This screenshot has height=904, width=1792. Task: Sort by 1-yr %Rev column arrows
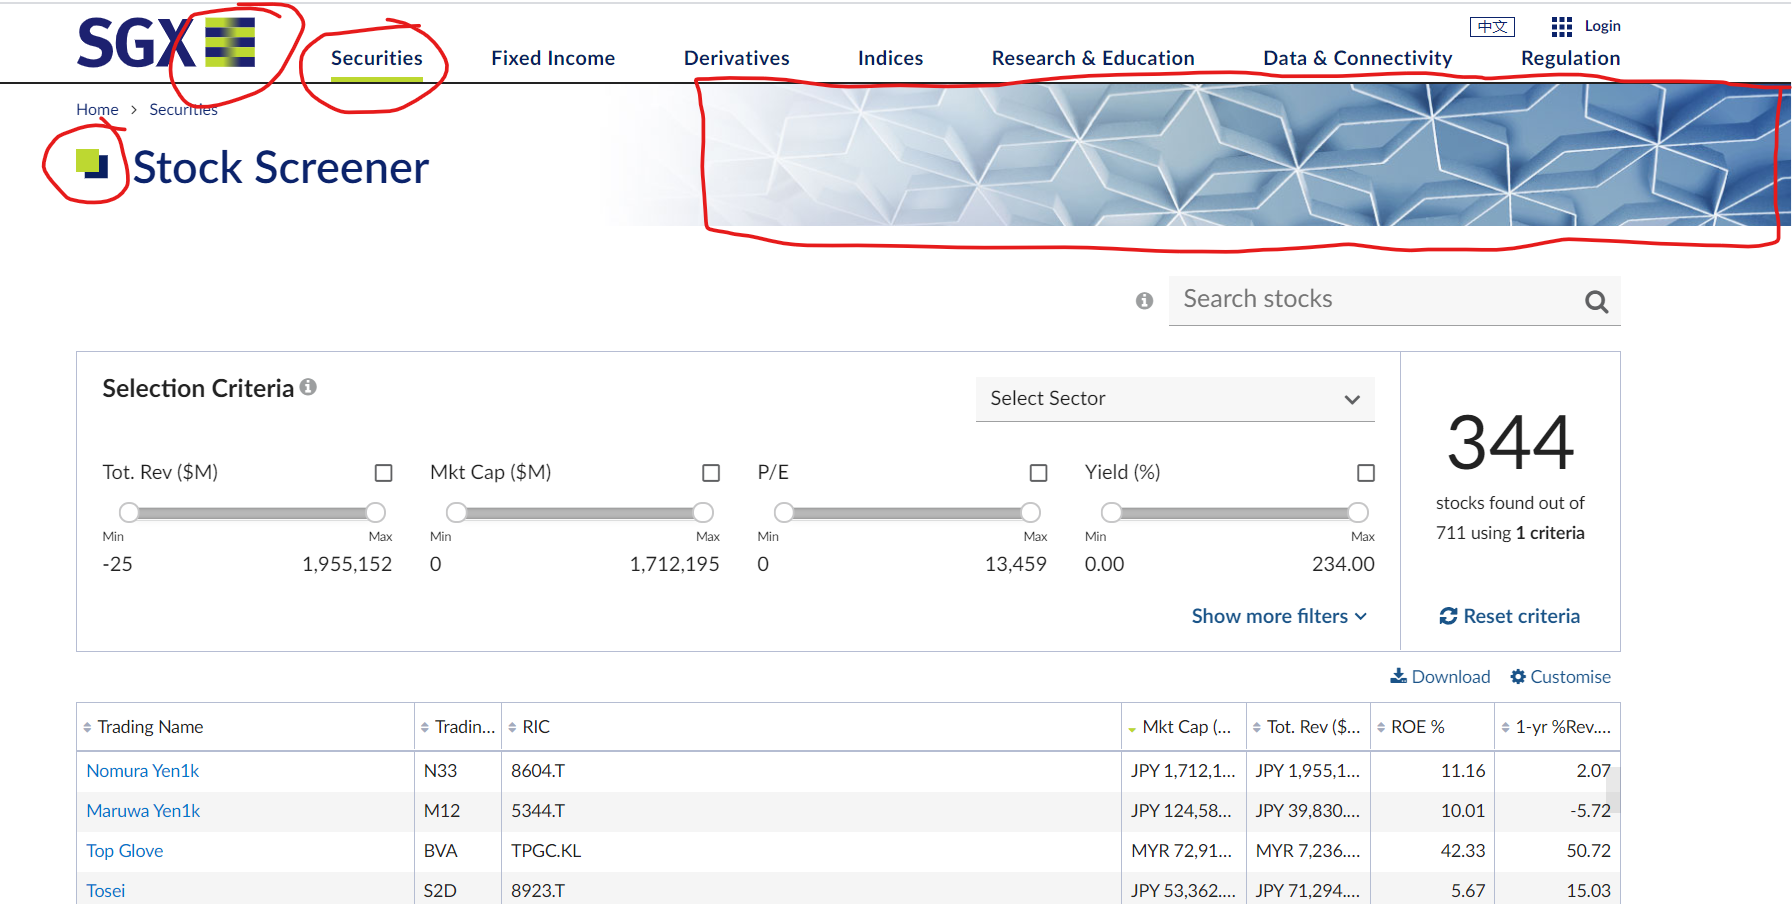point(1505,728)
